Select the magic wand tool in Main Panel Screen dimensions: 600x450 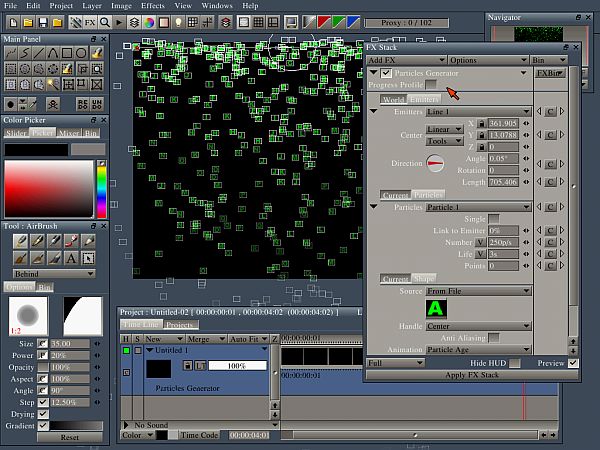53,84
